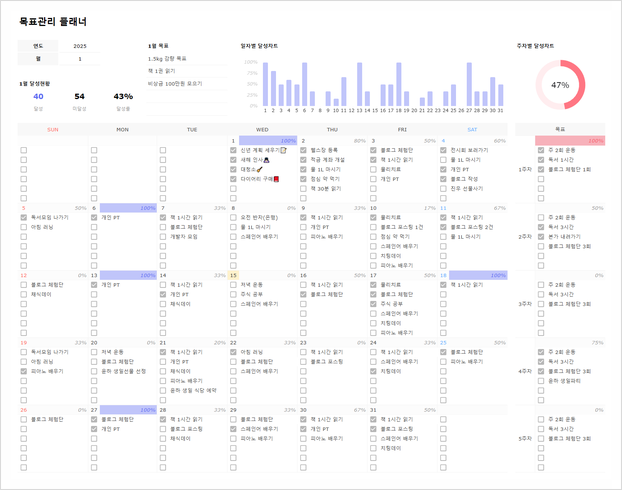Click the 일자별 달성차트 chart title
Viewport: 622px width, 490px height.
[259, 46]
